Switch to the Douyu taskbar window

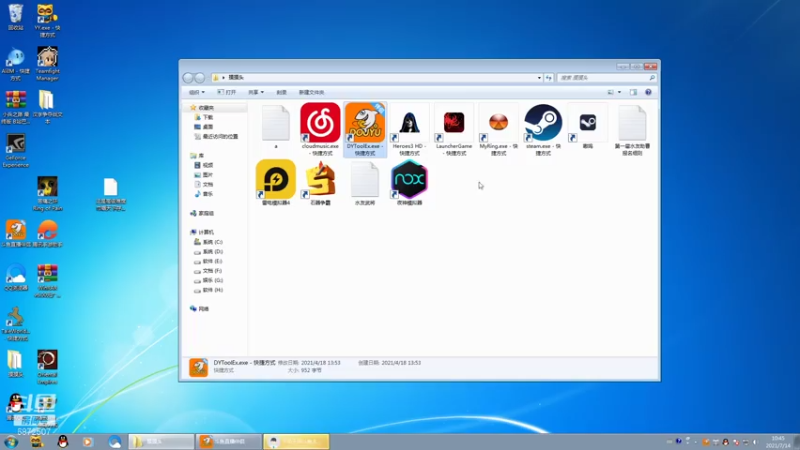(x=229, y=442)
